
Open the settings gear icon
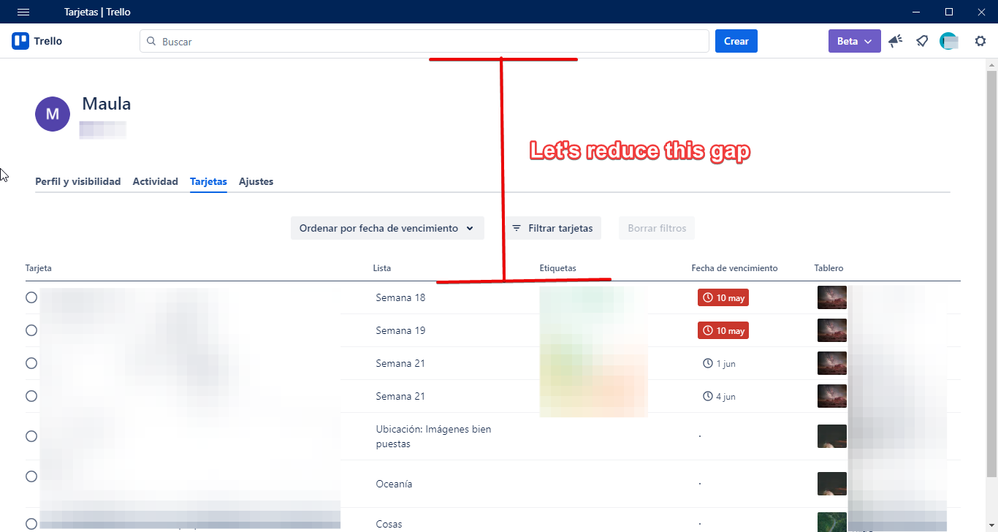click(x=980, y=41)
